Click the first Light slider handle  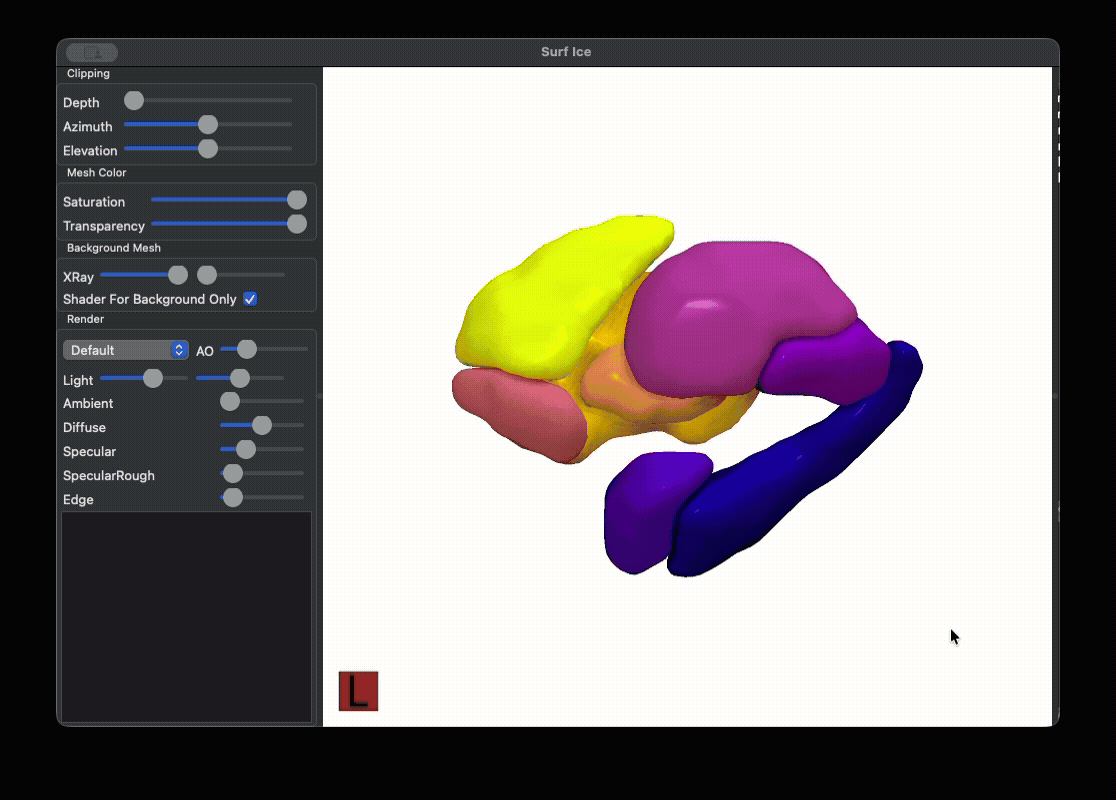153,379
